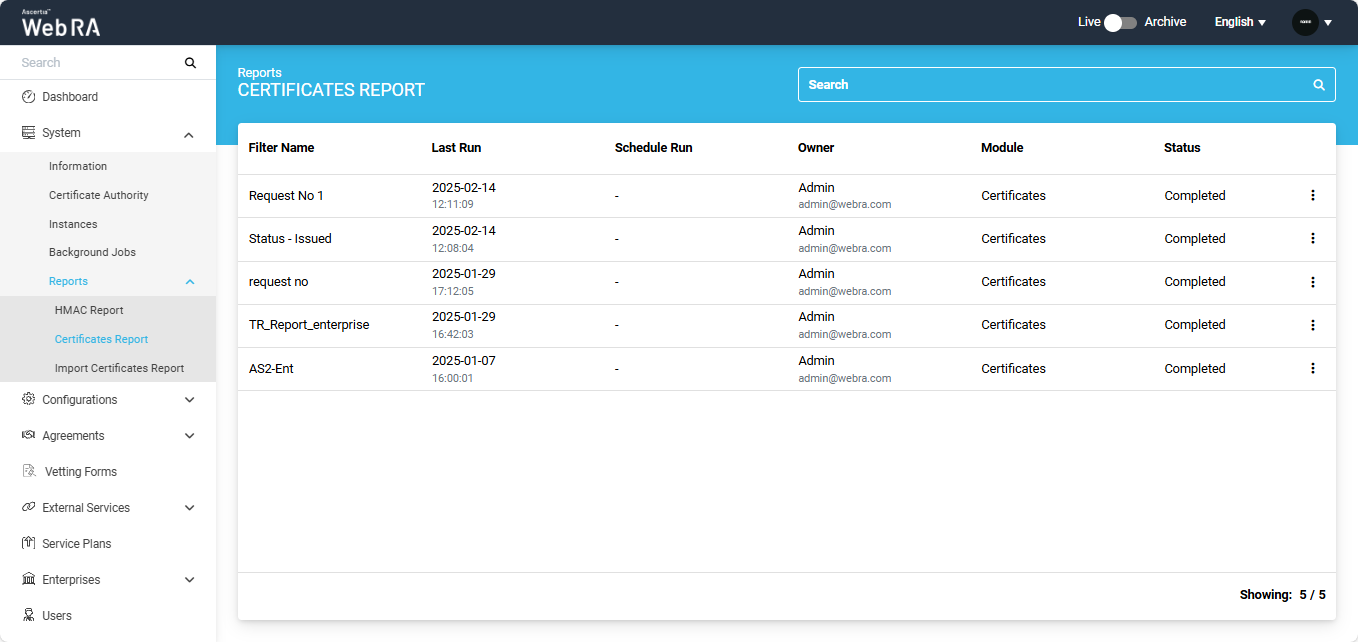
Task: Open the user profile avatar dropdown
Action: coord(1312,22)
